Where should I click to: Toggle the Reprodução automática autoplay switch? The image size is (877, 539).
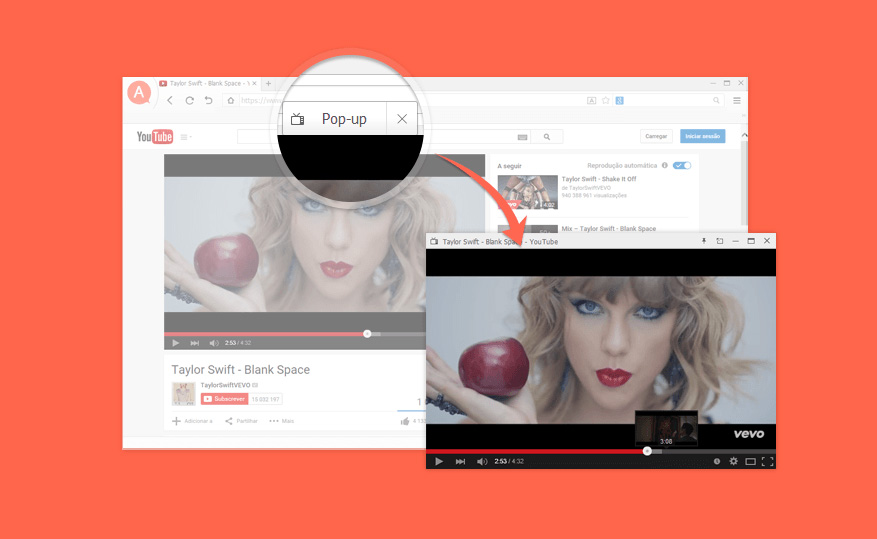tap(682, 166)
